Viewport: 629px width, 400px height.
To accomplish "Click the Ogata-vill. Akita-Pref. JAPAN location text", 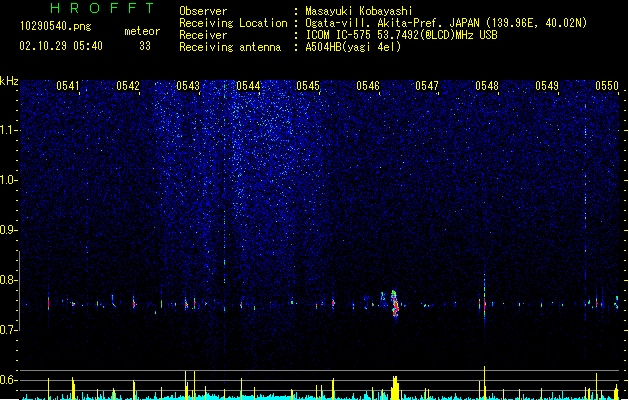I will (446, 23).
